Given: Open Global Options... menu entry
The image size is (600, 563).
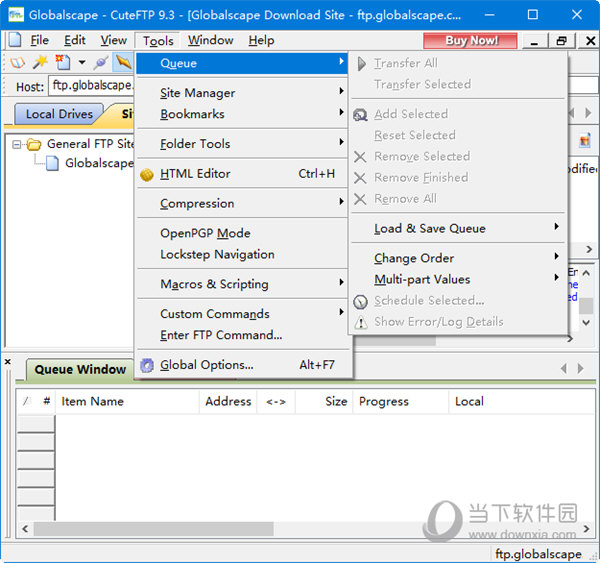Looking at the screenshot, I should [x=242, y=365].
